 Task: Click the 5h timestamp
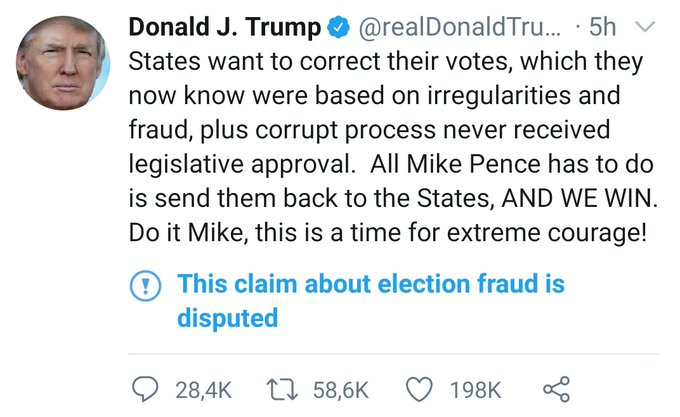click(605, 29)
